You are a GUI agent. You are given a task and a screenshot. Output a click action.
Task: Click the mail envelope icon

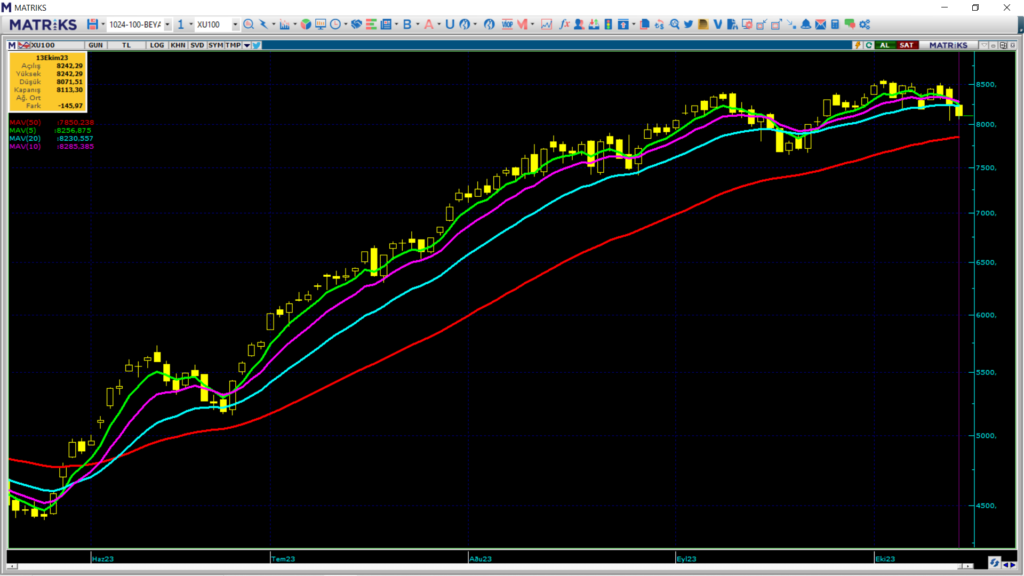pyautogui.click(x=820, y=24)
